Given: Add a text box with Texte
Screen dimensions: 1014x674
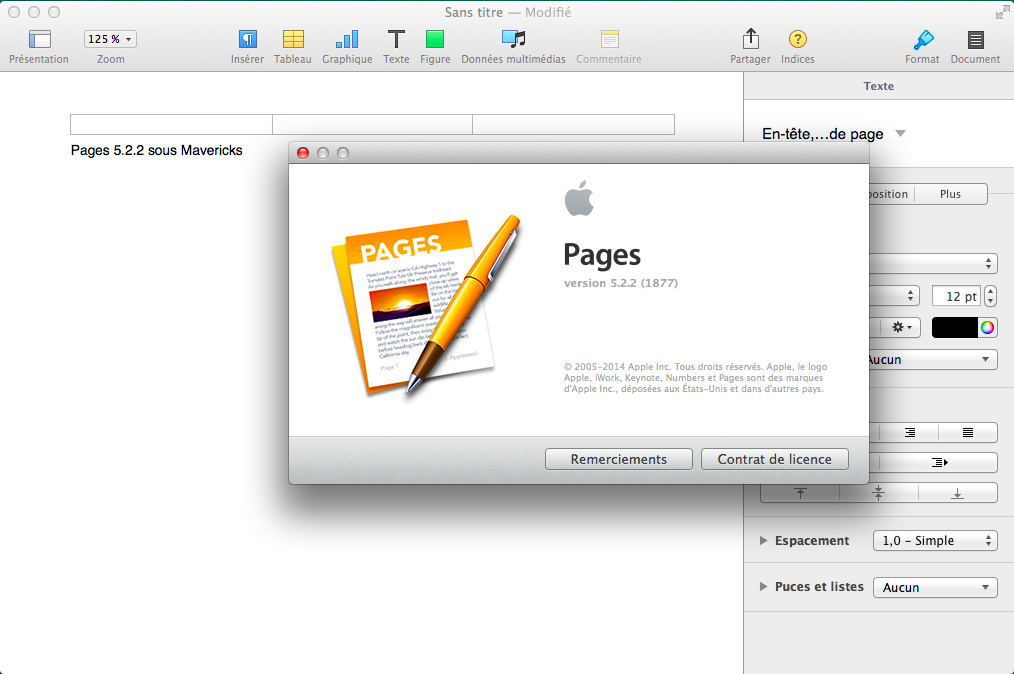Looking at the screenshot, I should pos(396,39).
